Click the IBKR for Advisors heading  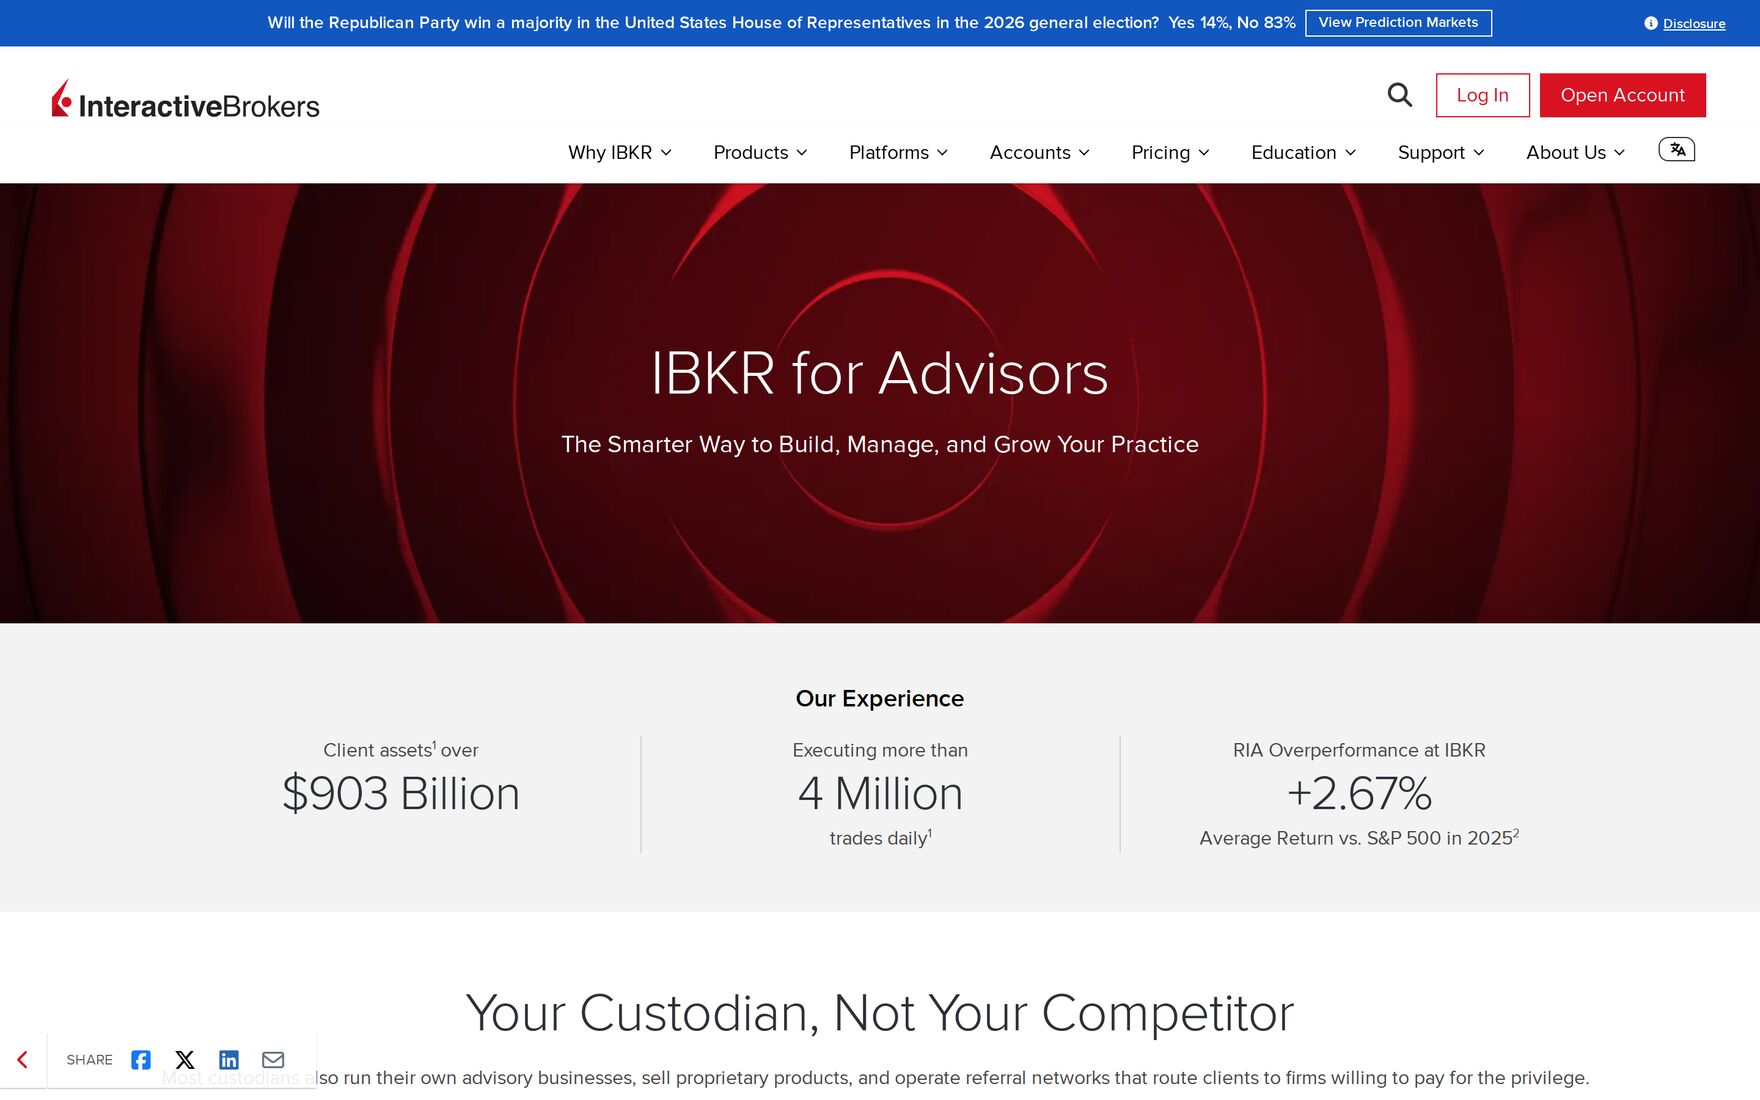point(880,373)
